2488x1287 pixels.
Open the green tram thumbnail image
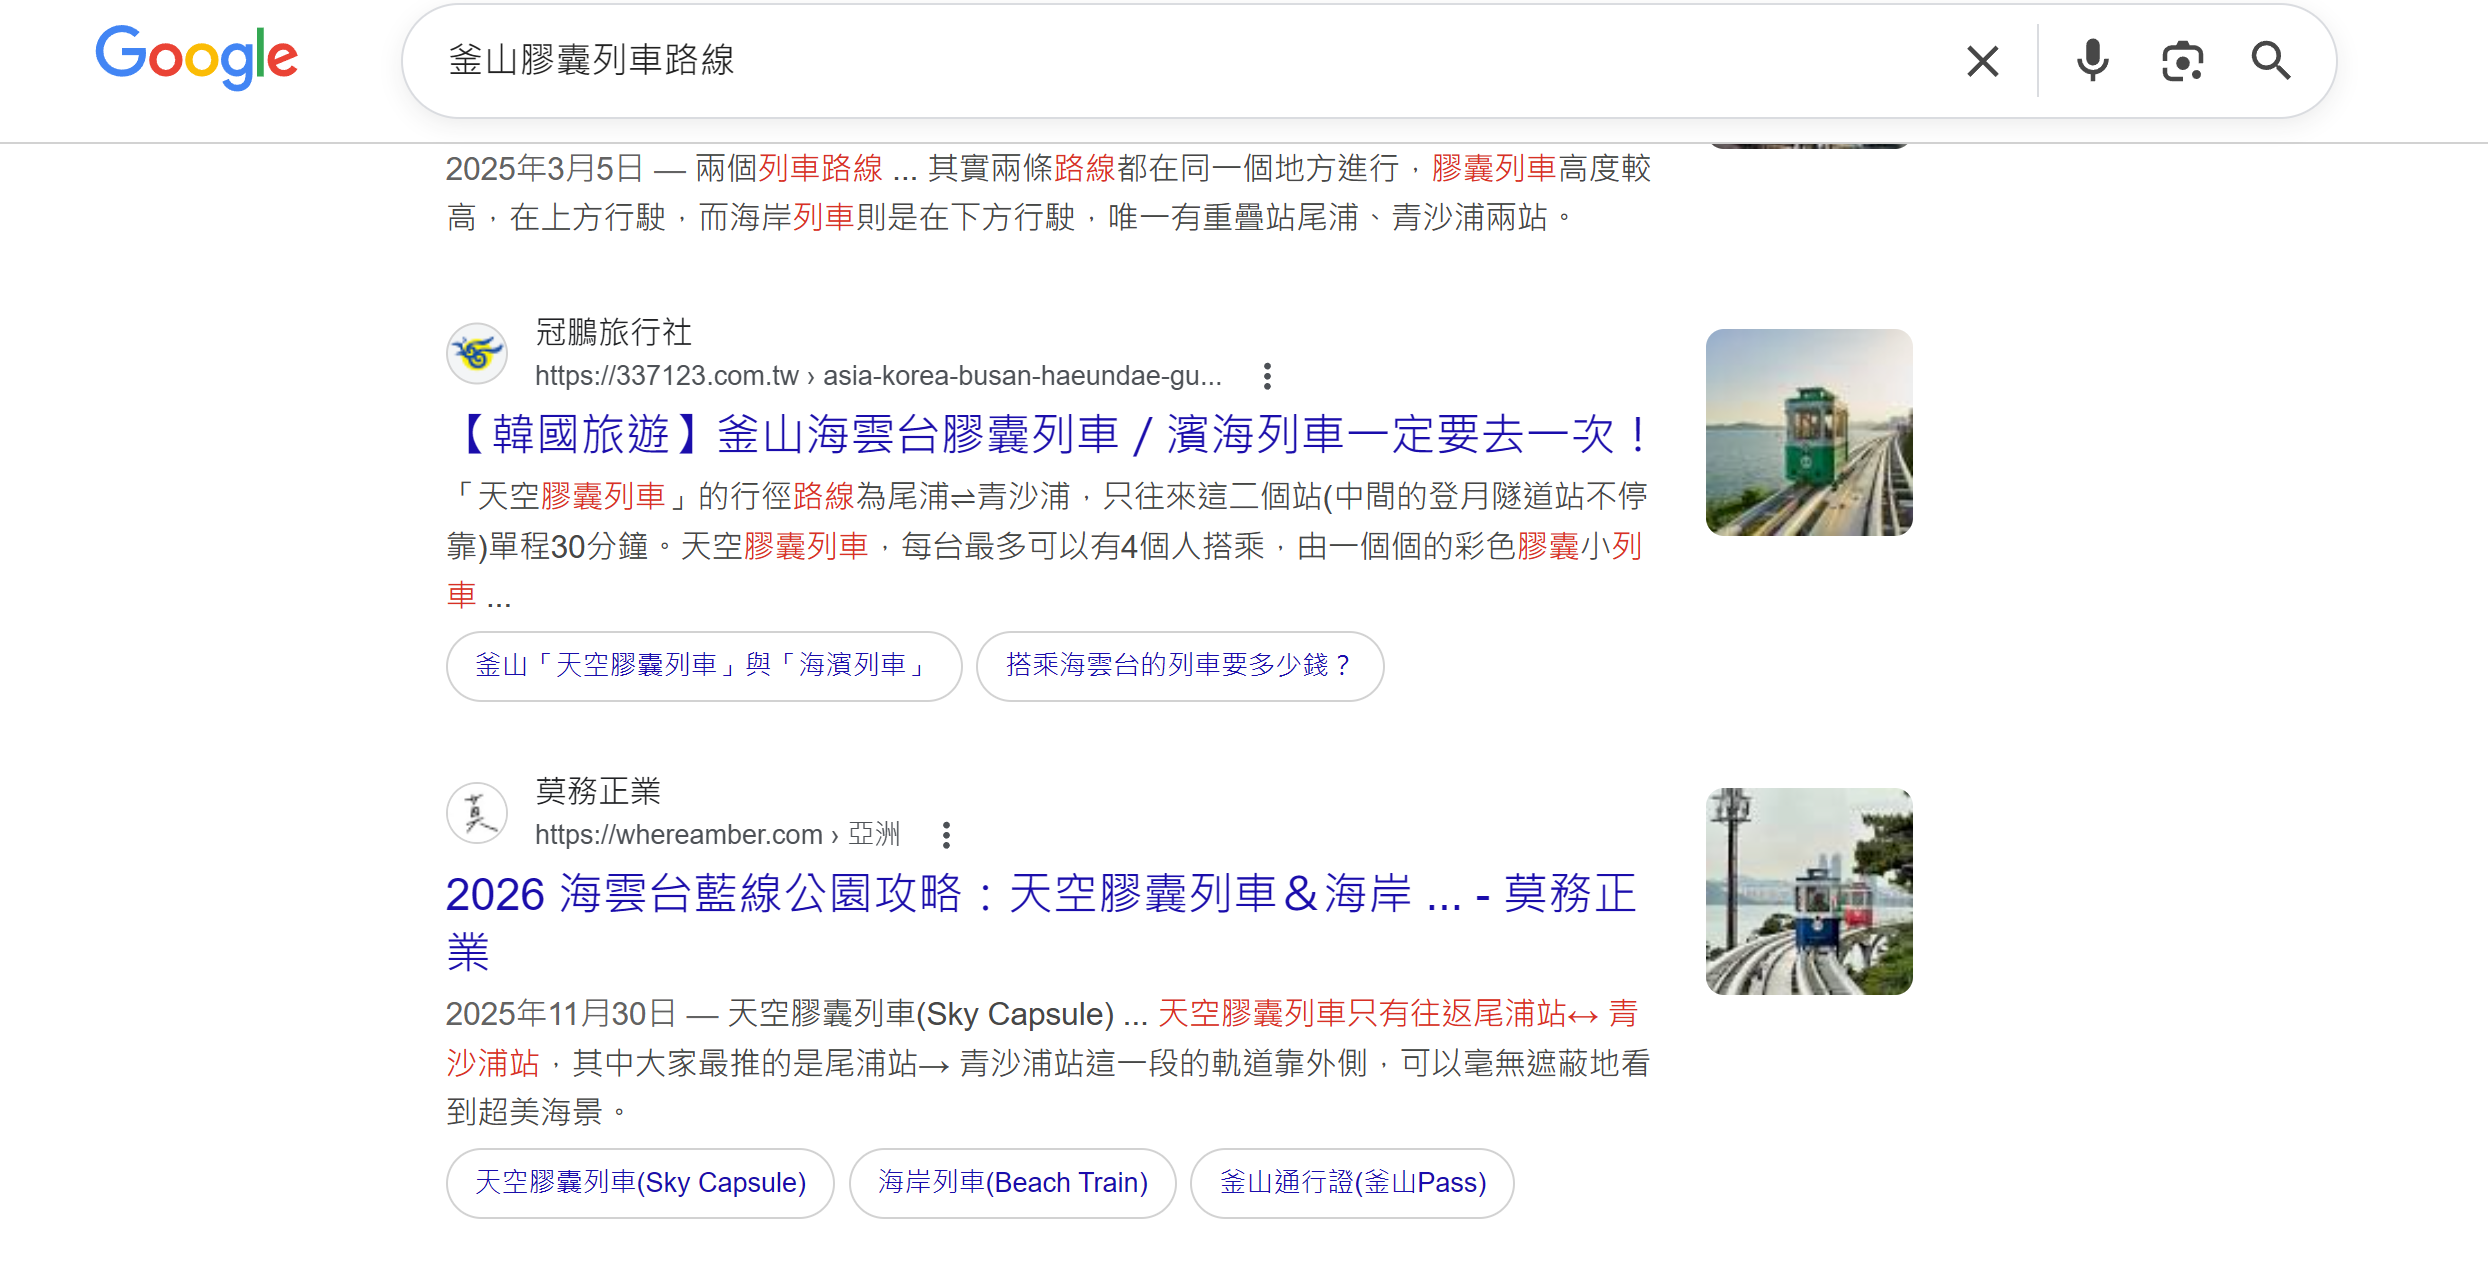coord(1808,432)
